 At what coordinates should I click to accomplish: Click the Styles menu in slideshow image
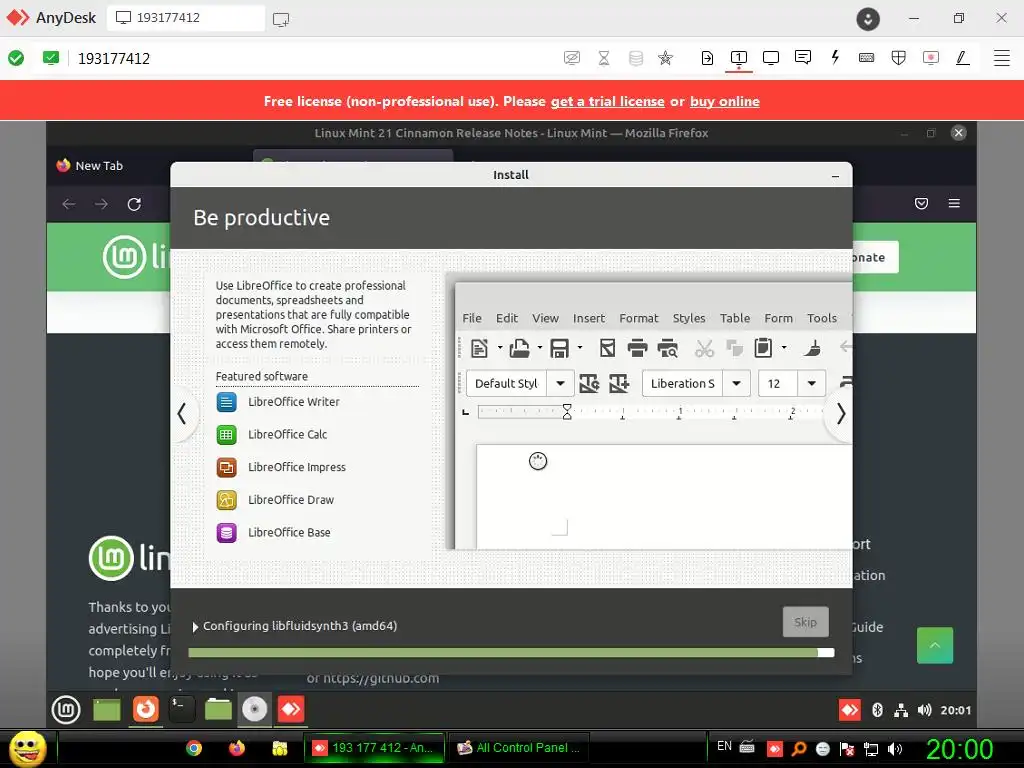pyautogui.click(x=689, y=318)
